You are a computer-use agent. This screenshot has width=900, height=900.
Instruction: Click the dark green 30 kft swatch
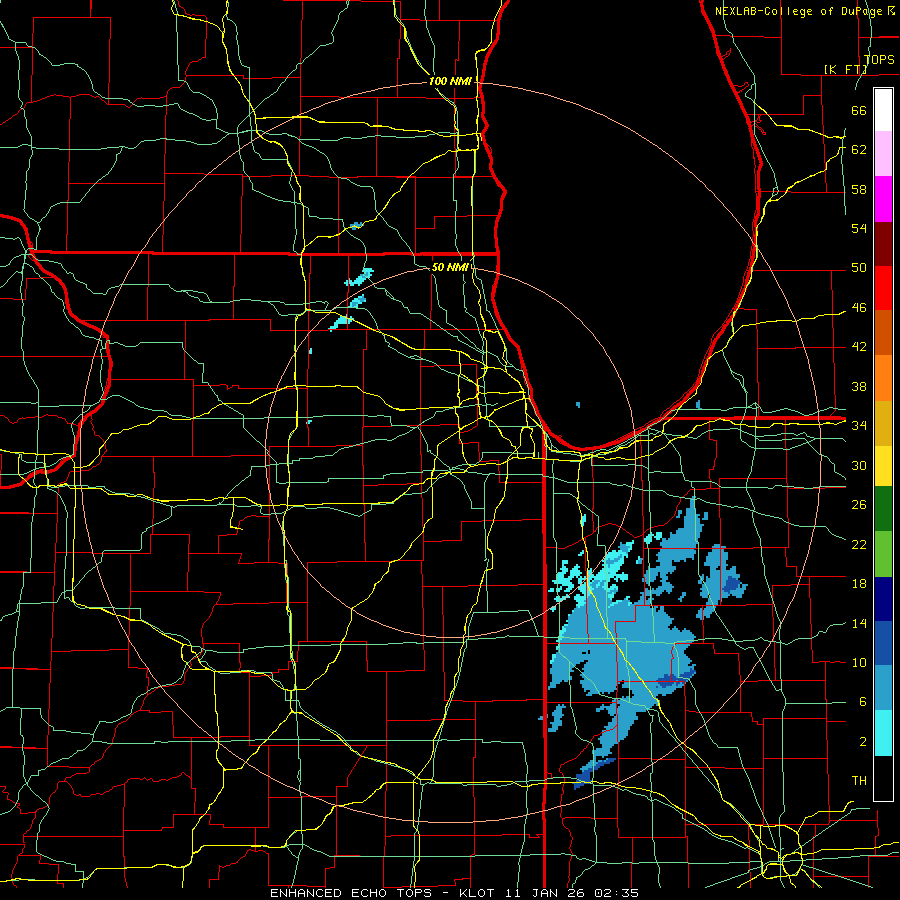pos(883,509)
